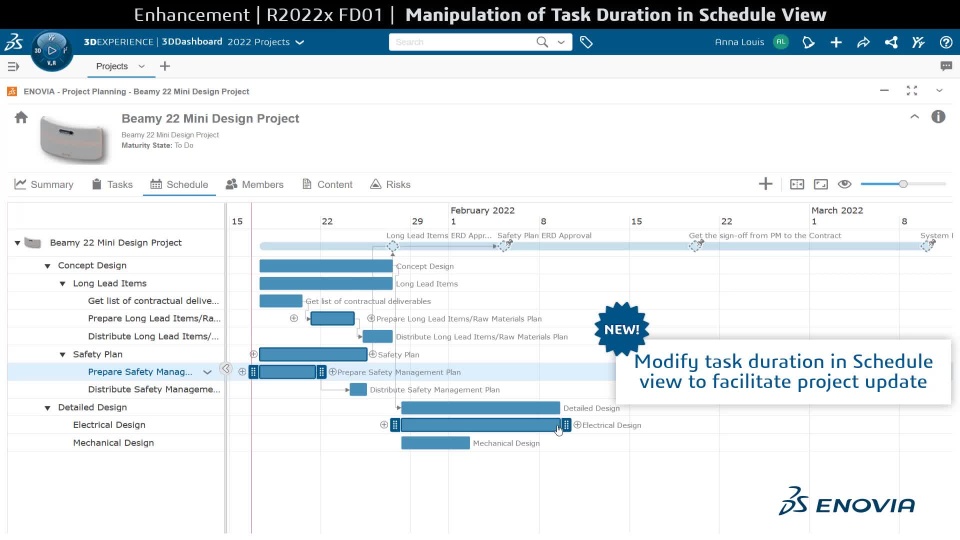Select the Projects dashboard tab
960x540 pixels.
tap(112, 66)
